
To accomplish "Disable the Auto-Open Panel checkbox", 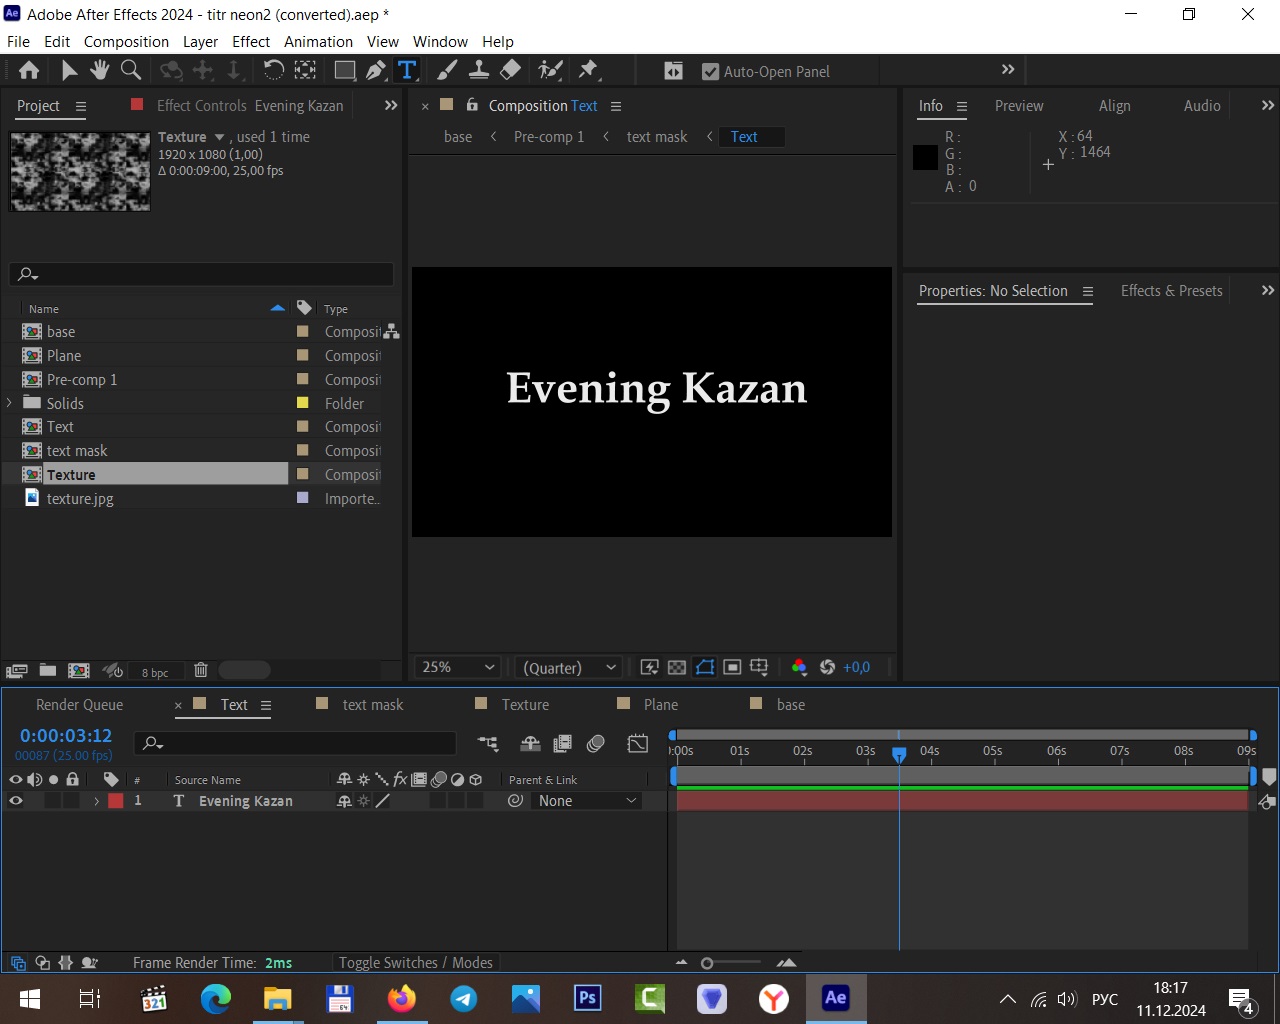I will tap(710, 72).
